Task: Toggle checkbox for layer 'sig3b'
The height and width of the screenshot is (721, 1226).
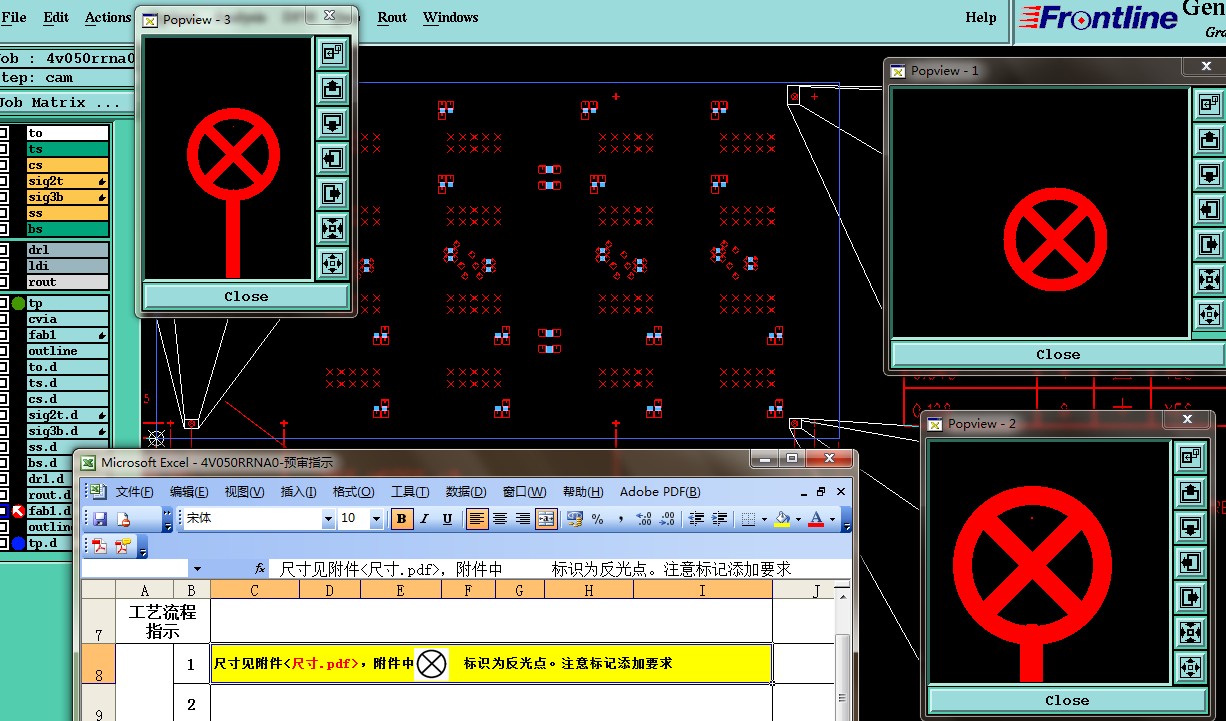Action: coord(4,197)
